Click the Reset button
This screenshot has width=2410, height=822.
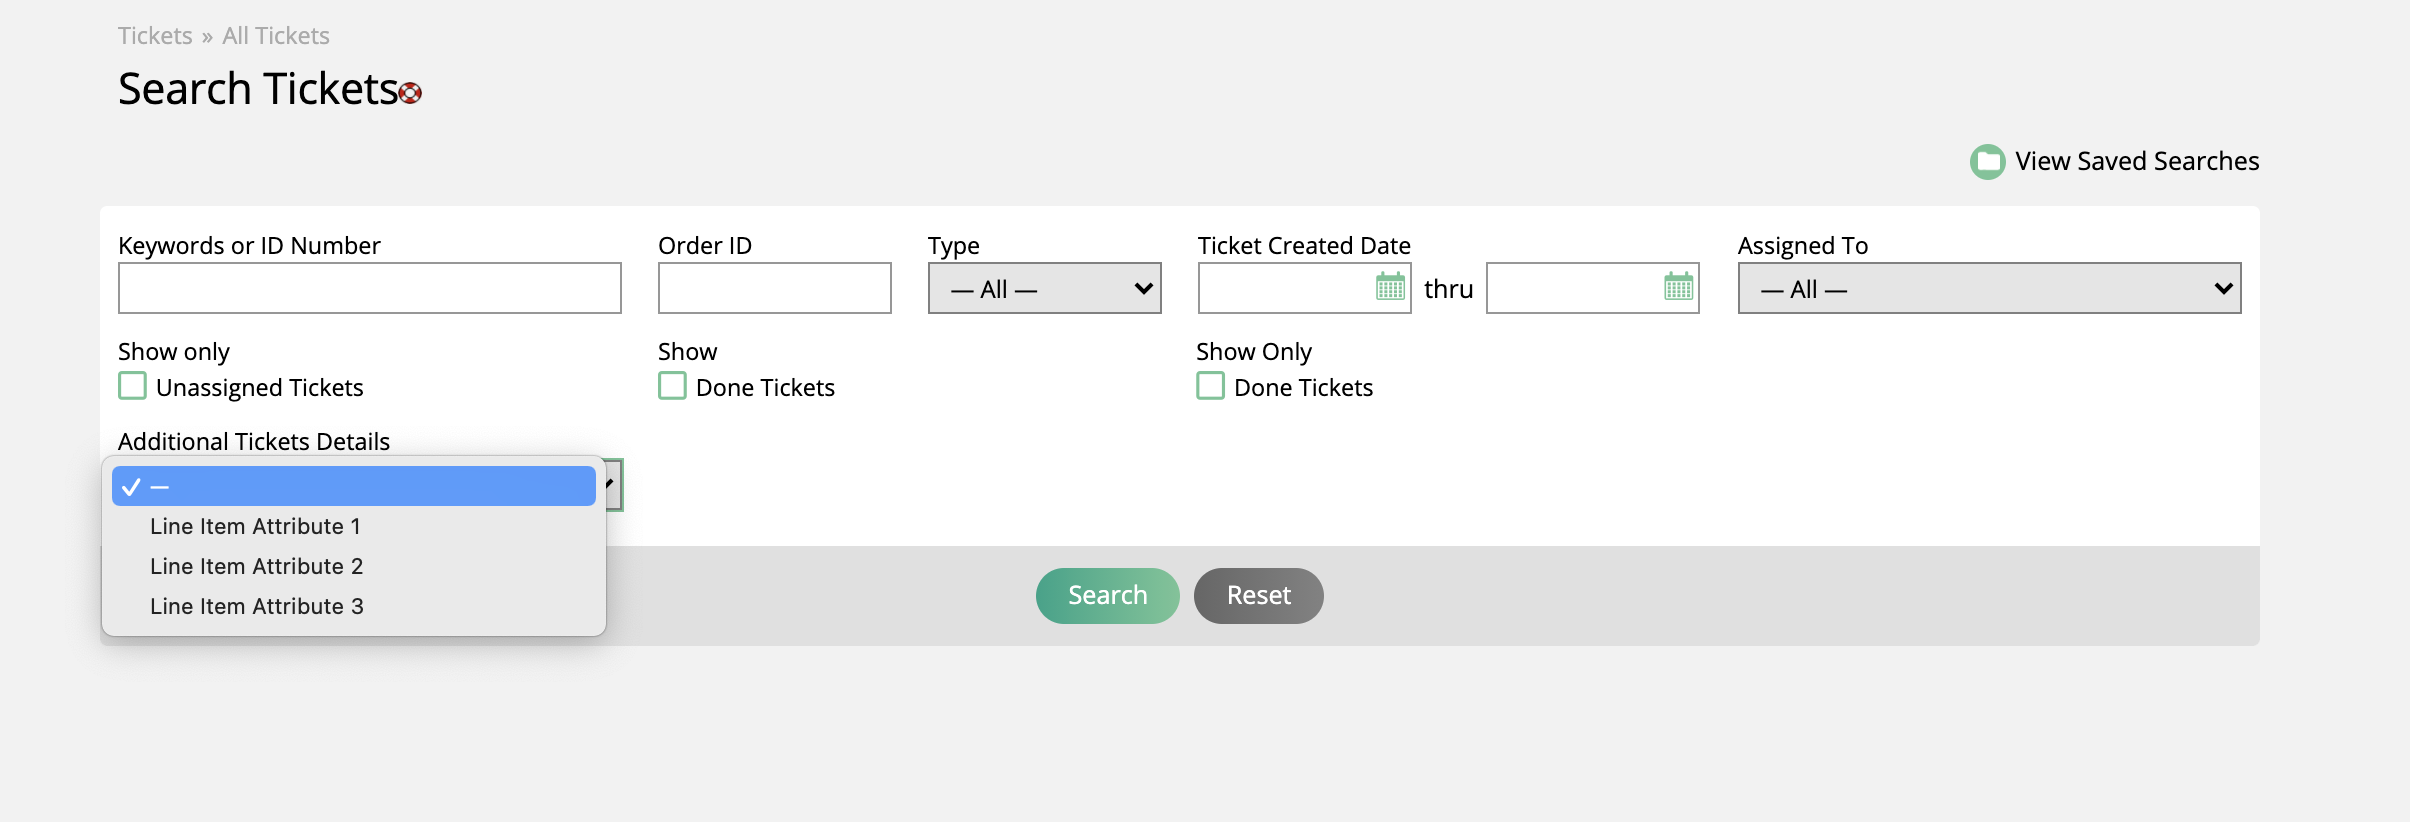coord(1258,596)
